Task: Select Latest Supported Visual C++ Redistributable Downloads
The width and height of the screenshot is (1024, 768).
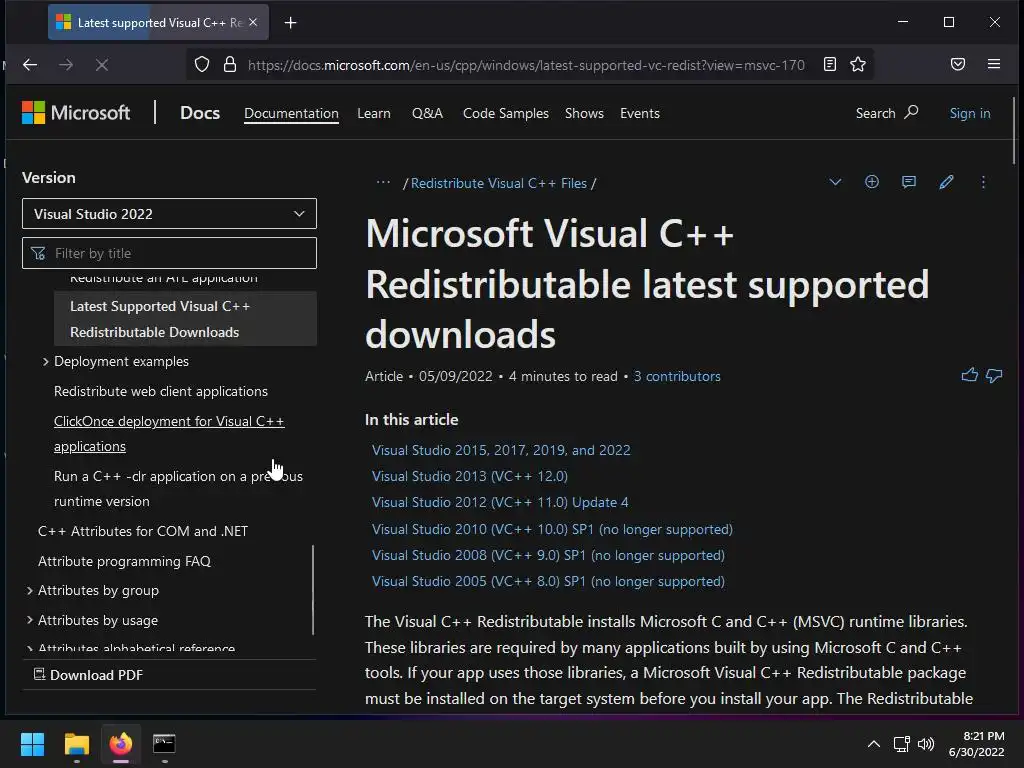Action: coord(185,319)
